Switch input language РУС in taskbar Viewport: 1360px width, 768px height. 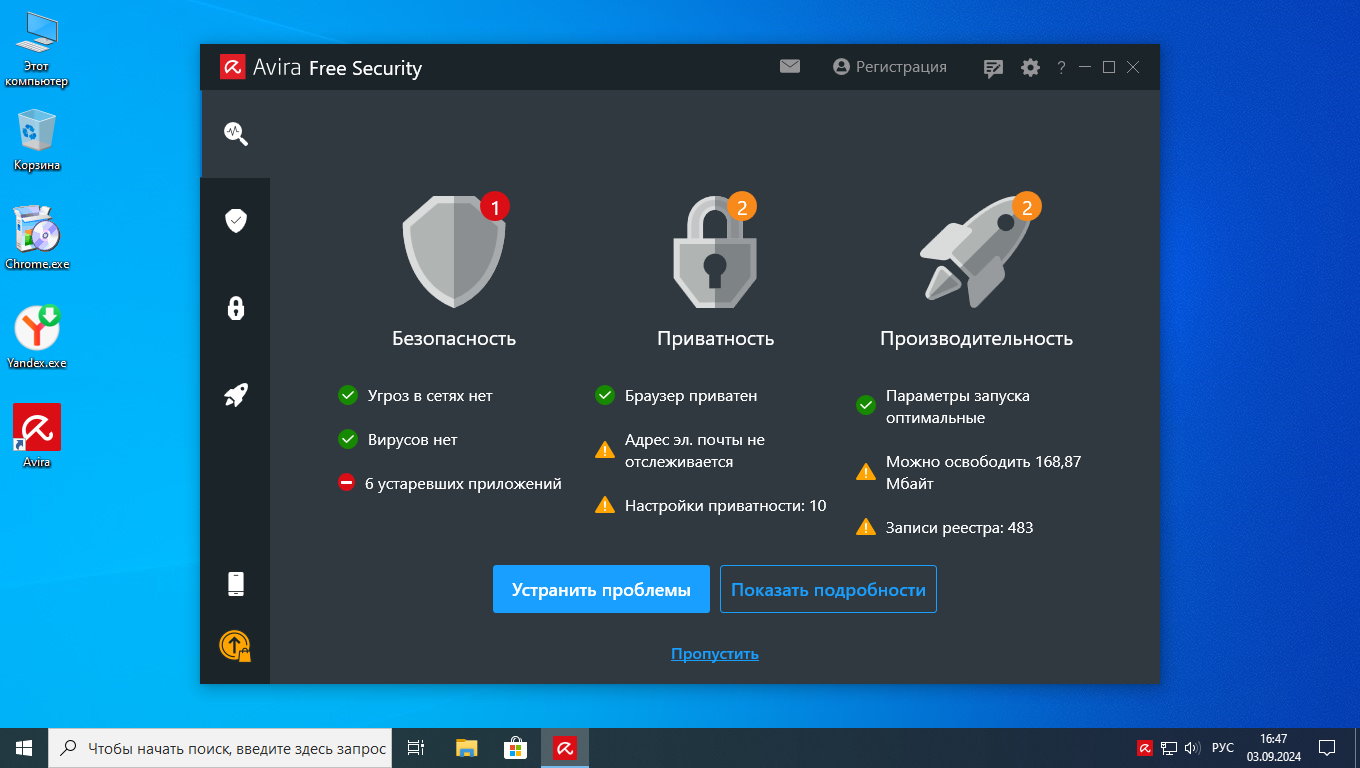(x=1223, y=748)
